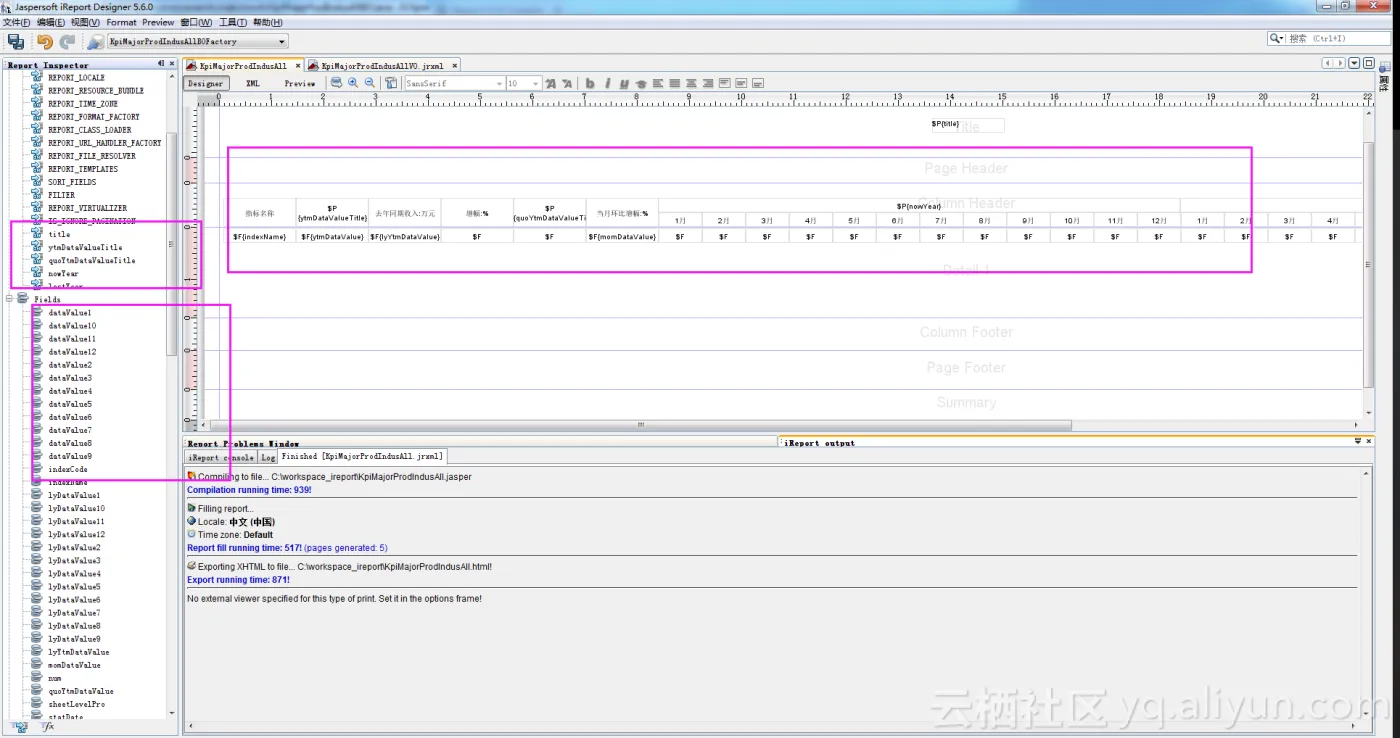
Task: Open the Preview menu in menu bar
Action: point(158,22)
